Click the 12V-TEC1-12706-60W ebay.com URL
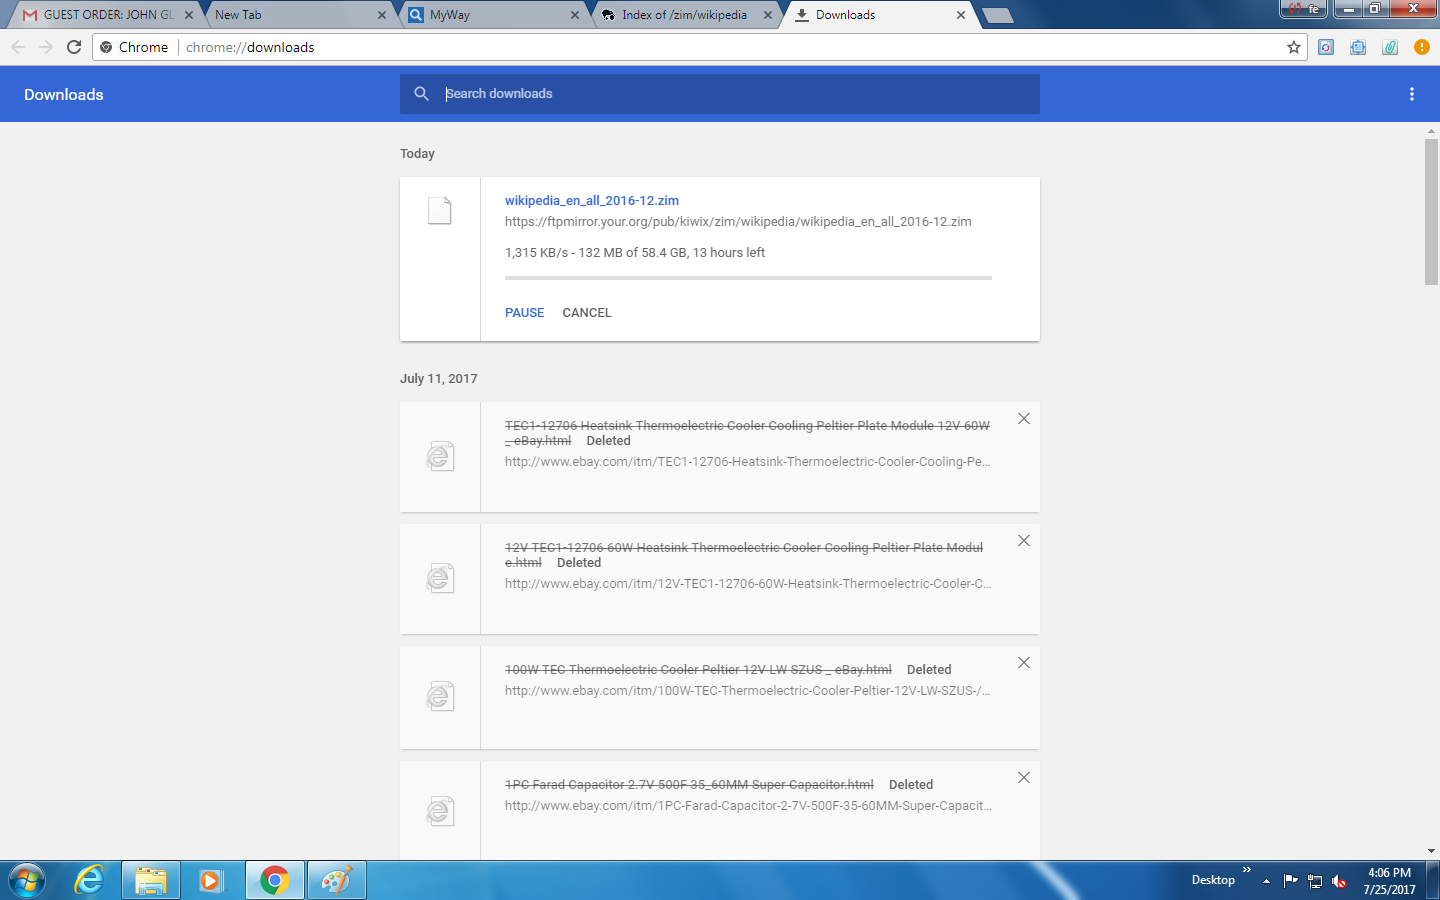 pos(748,584)
